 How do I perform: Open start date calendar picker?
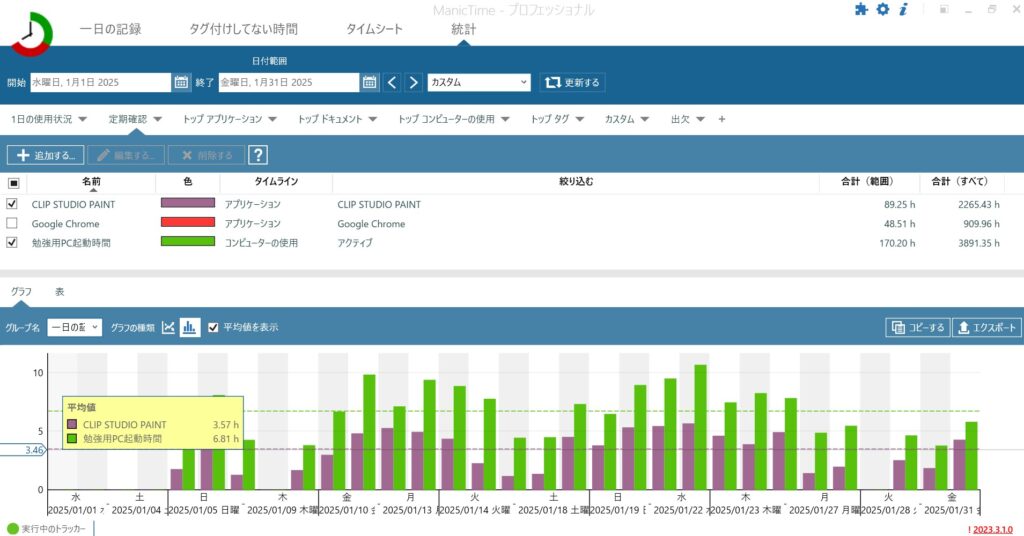coord(181,82)
